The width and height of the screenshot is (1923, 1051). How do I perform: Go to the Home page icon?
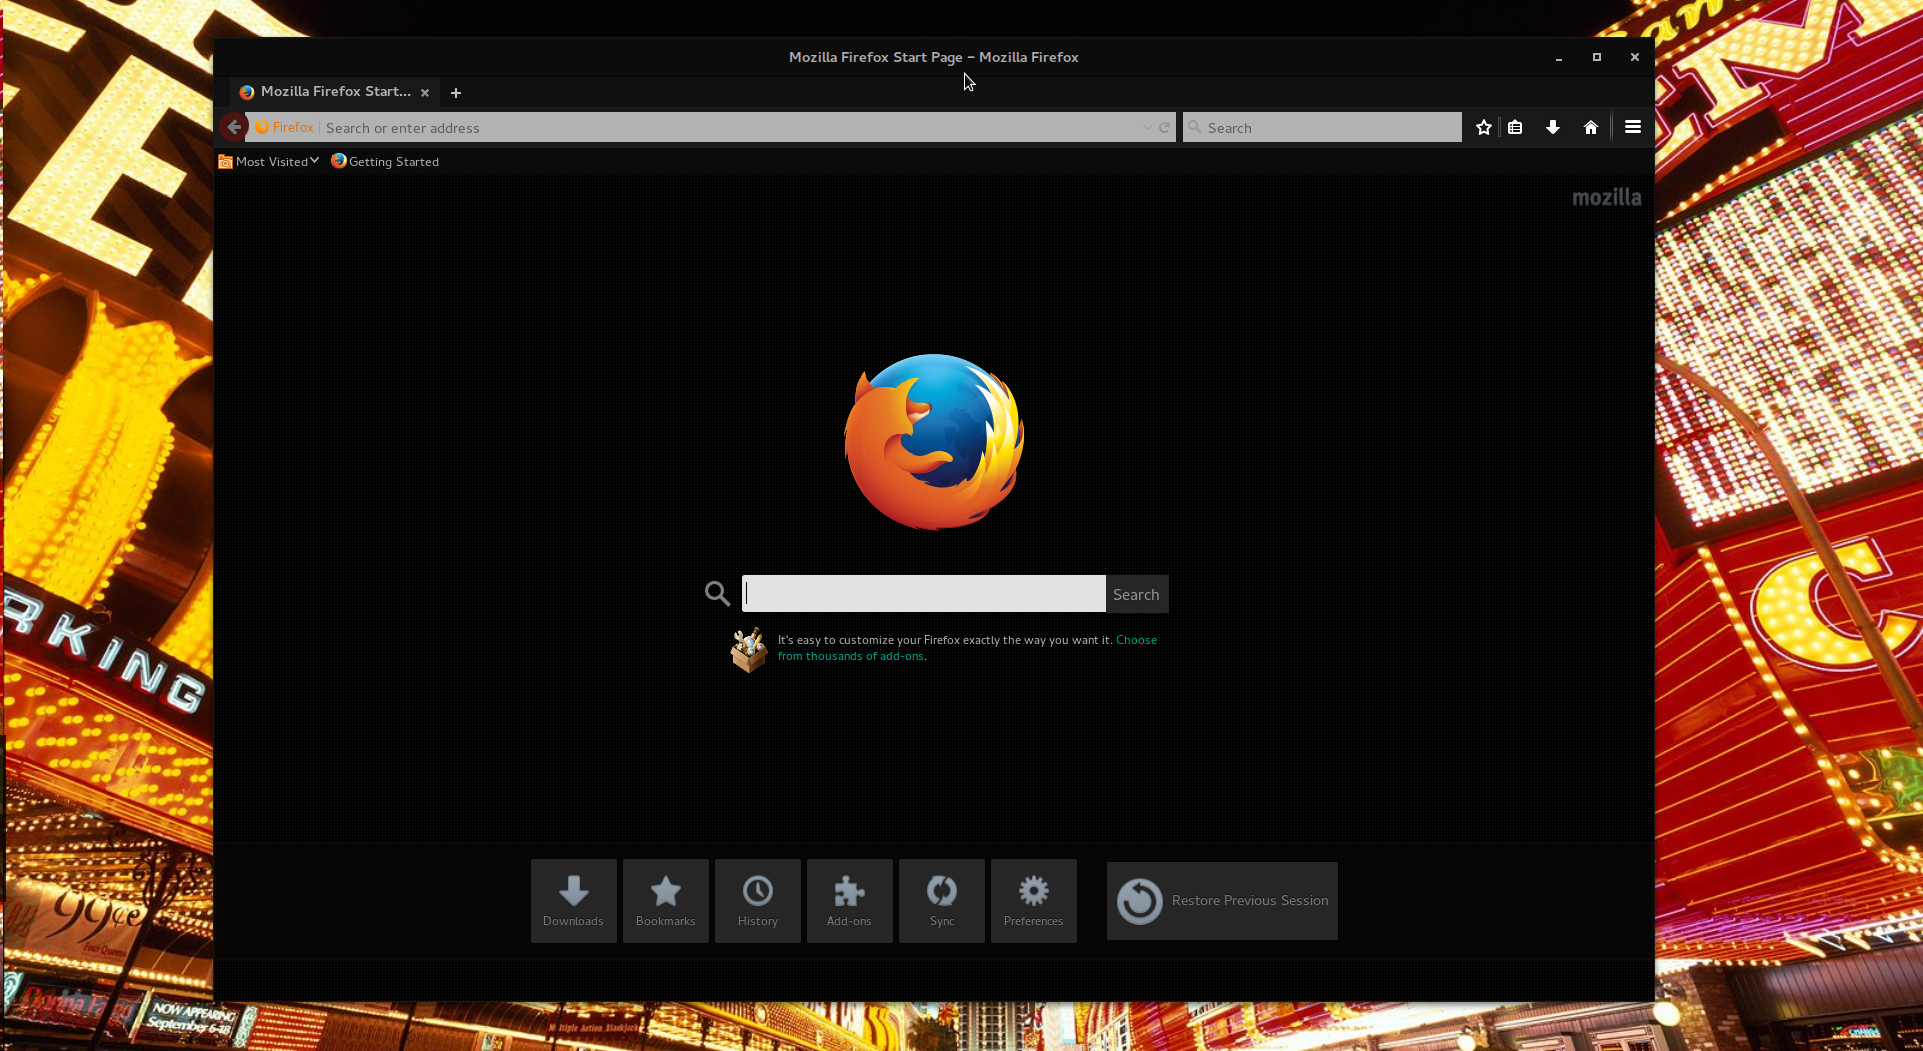click(1591, 127)
